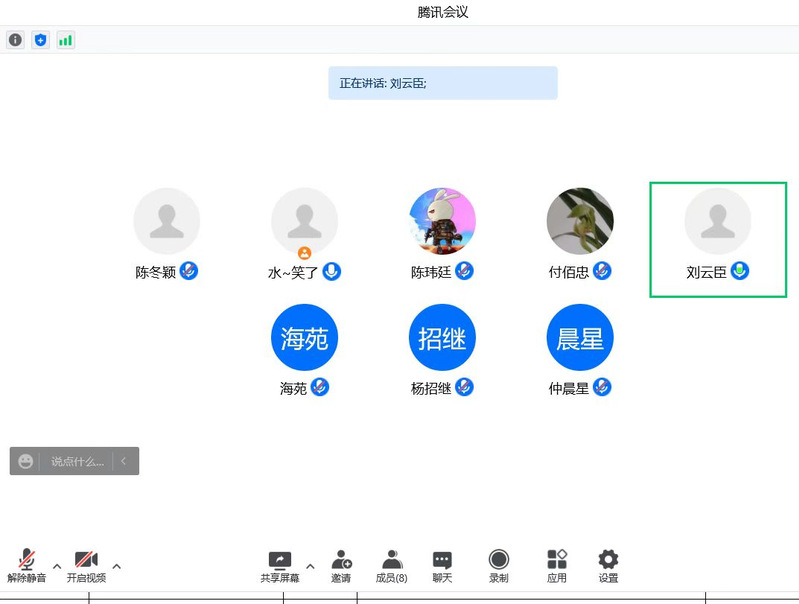Check the green network signal icon
Image resolution: width=799 pixels, height=604 pixels.
(66, 40)
